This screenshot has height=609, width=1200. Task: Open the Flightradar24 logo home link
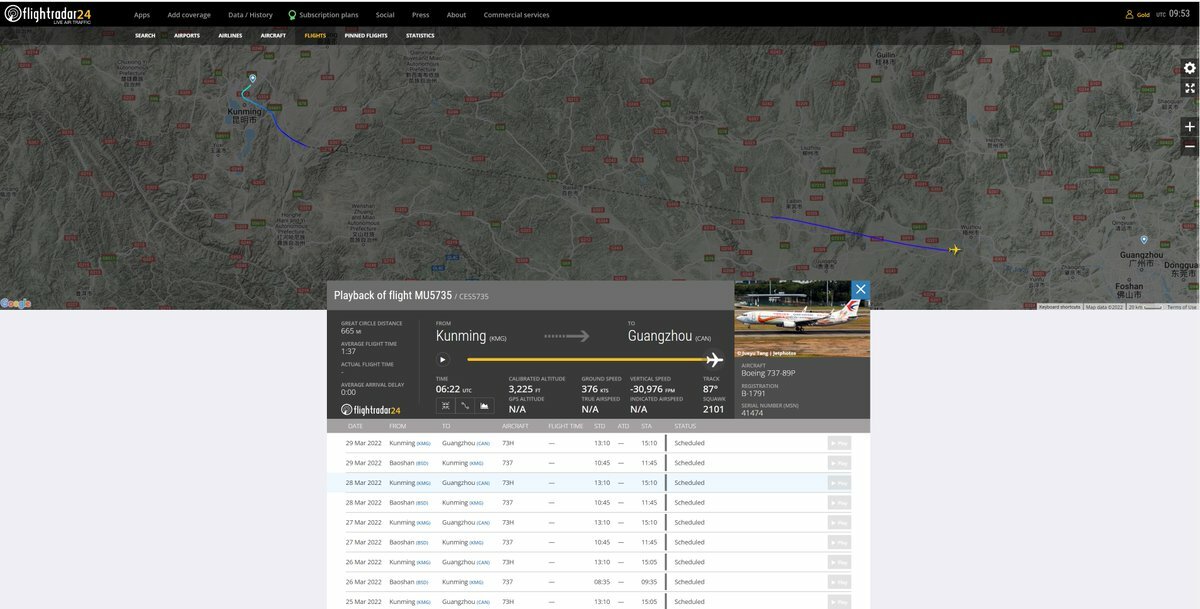[x=49, y=14]
